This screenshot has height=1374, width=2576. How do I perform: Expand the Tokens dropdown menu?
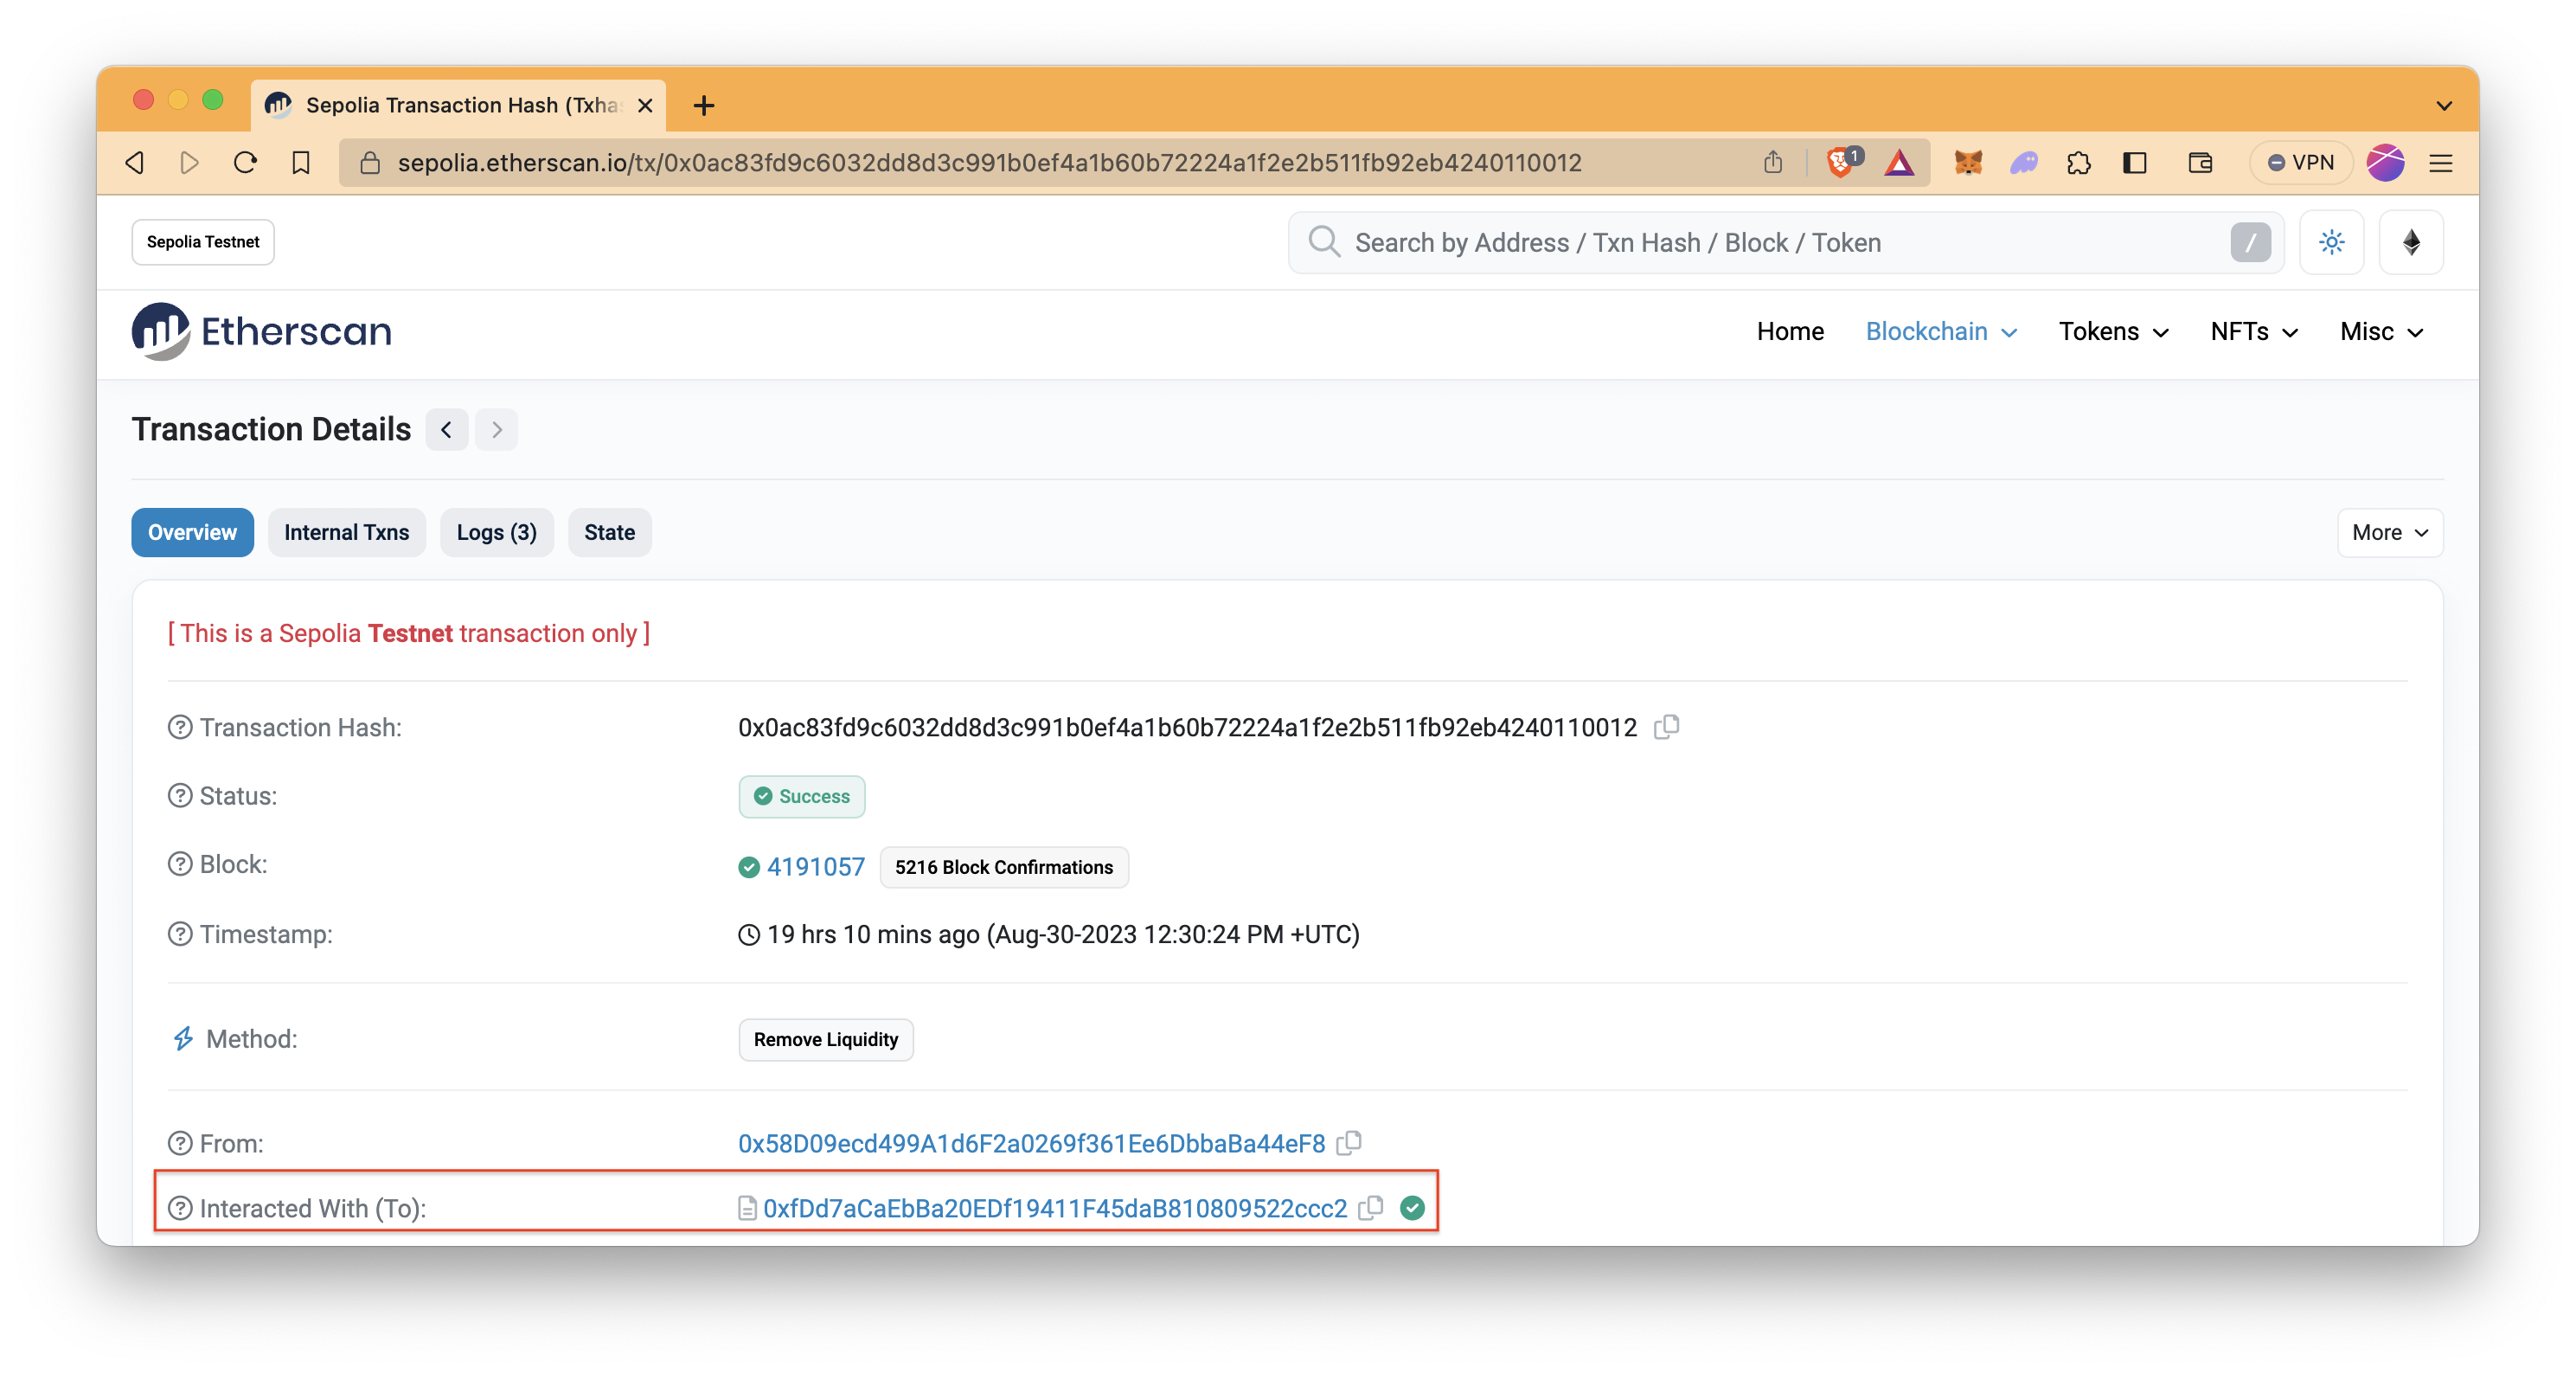(x=2113, y=332)
